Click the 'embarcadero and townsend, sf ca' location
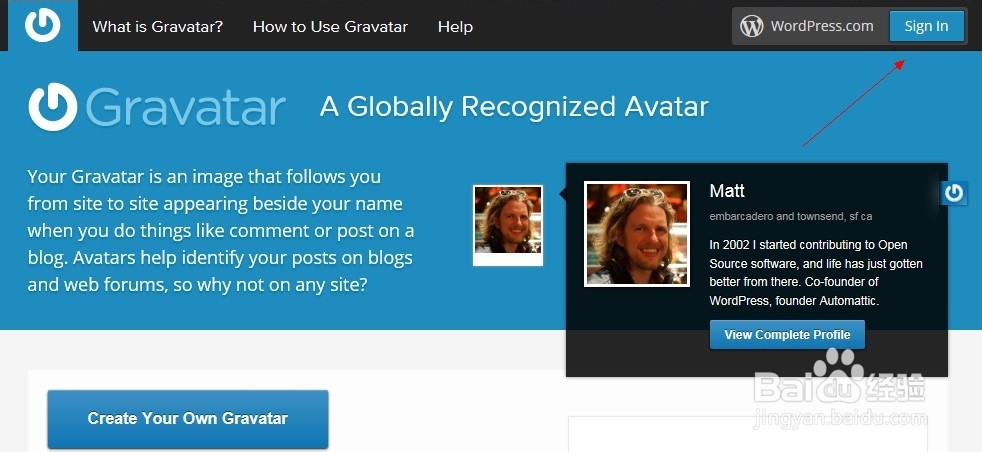The width and height of the screenshot is (982, 452). point(791,217)
